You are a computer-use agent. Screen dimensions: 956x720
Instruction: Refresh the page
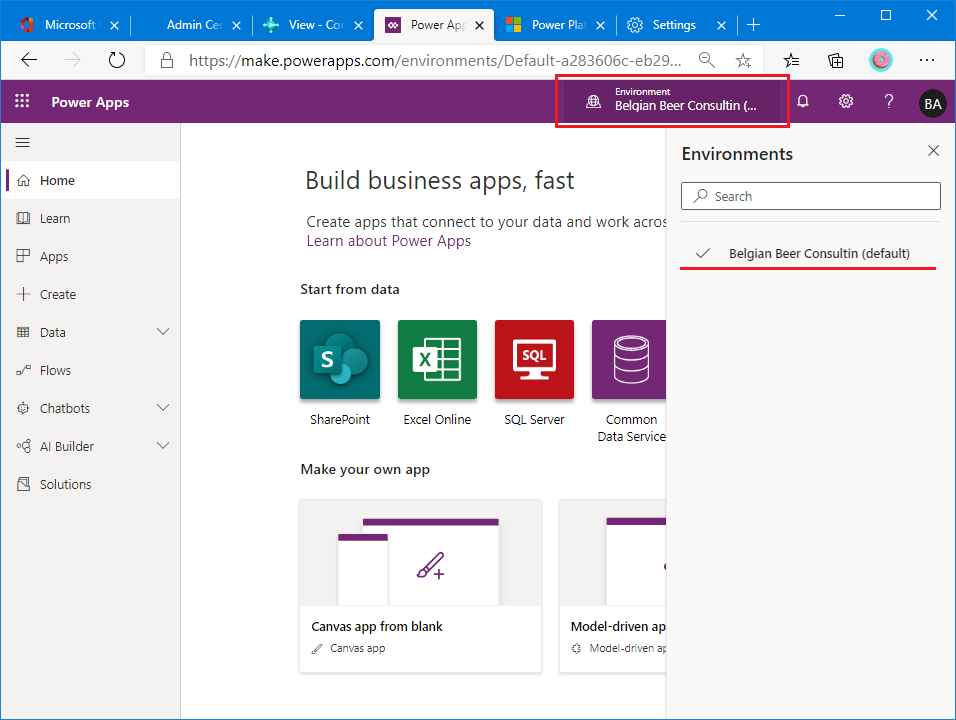pyautogui.click(x=116, y=60)
